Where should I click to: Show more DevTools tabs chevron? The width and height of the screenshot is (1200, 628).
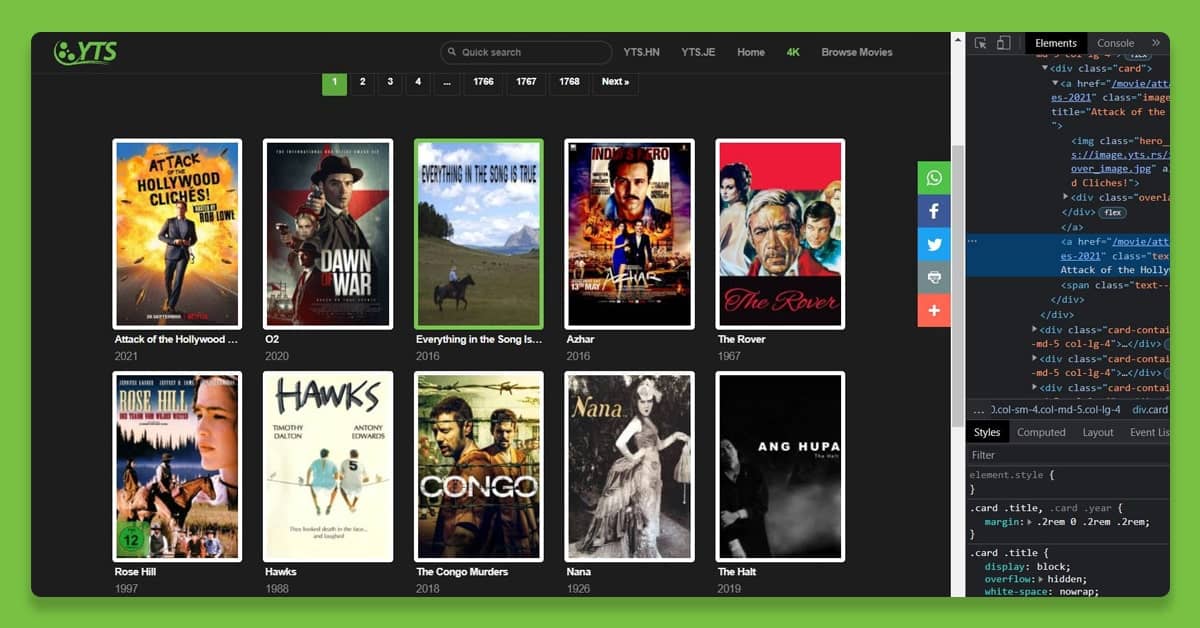coord(1156,43)
